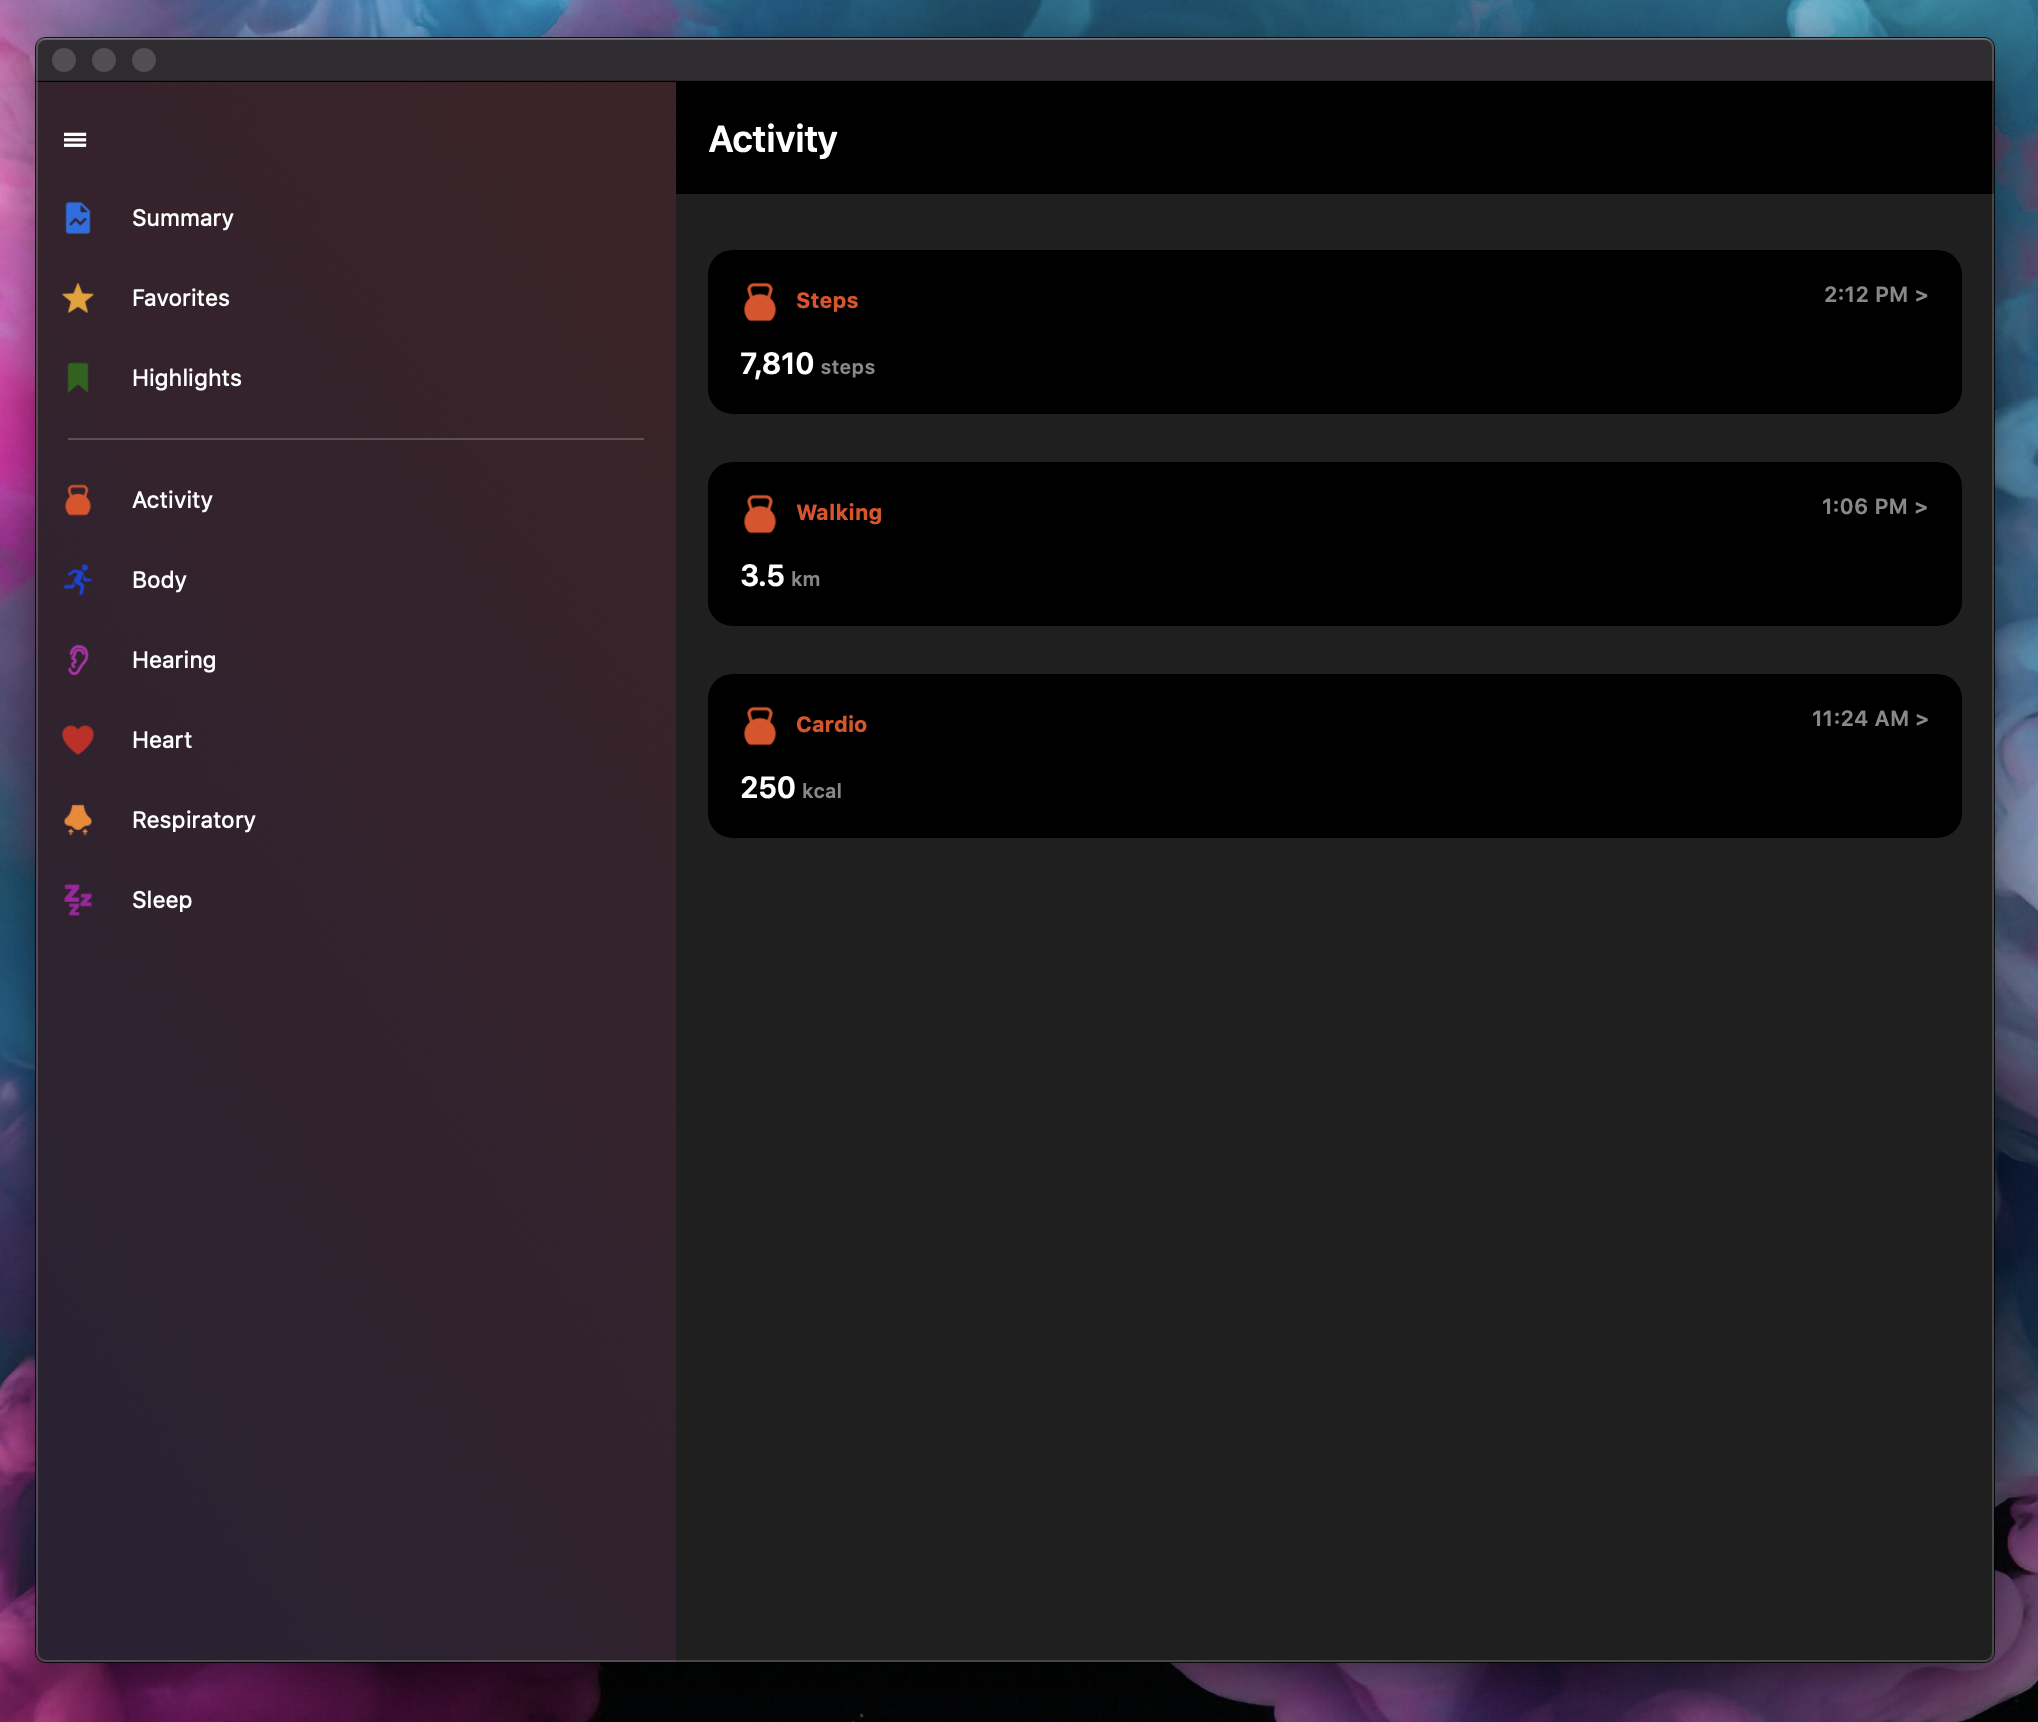Click the Steps title link
This screenshot has width=2038, height=1722.
826,301
